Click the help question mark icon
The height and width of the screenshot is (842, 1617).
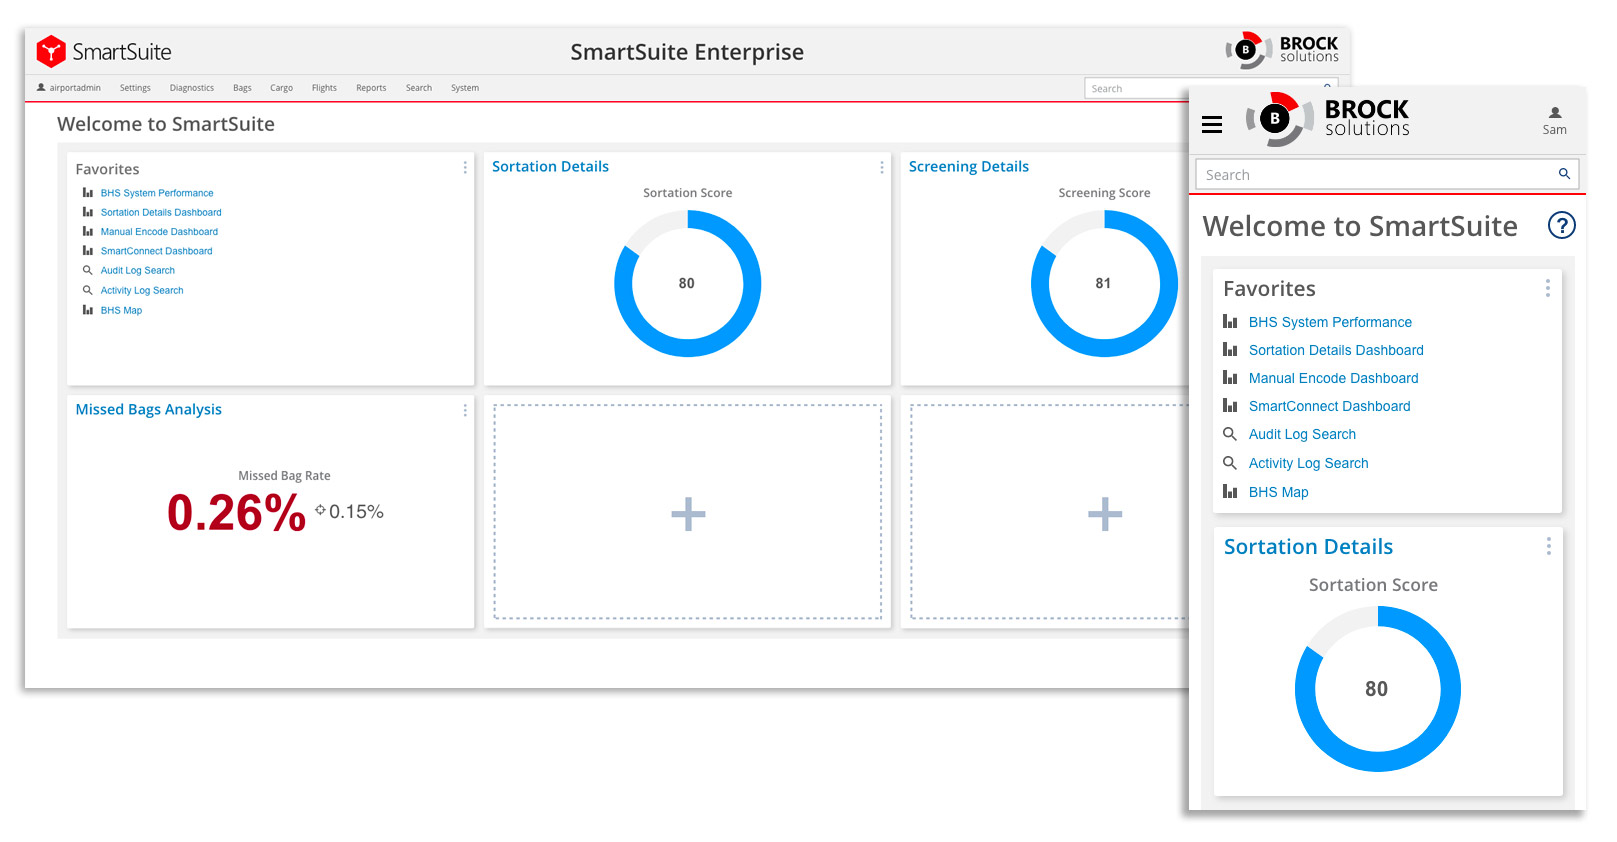click(1561, 225)
